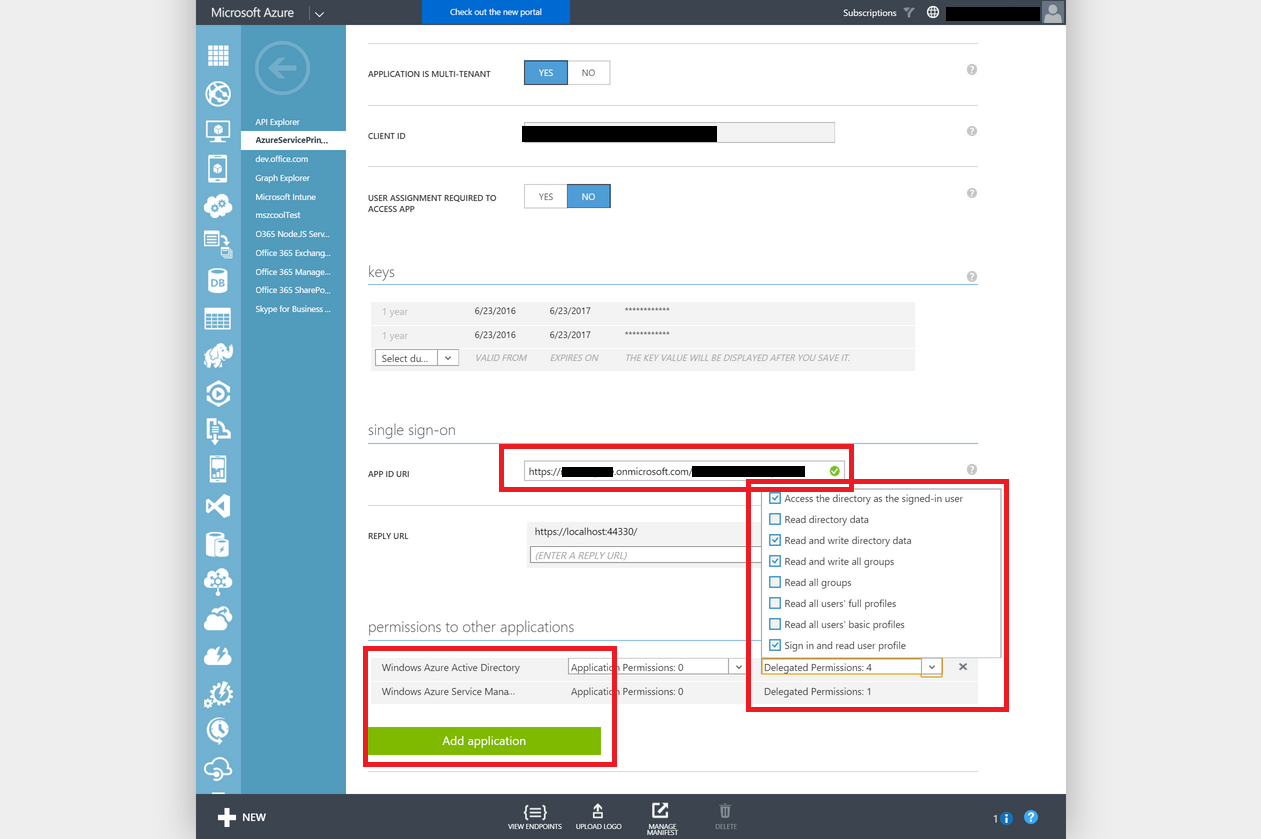
Task: Collapse Delegated Permissions: 4 dropdown
Action: pos(932,667)
